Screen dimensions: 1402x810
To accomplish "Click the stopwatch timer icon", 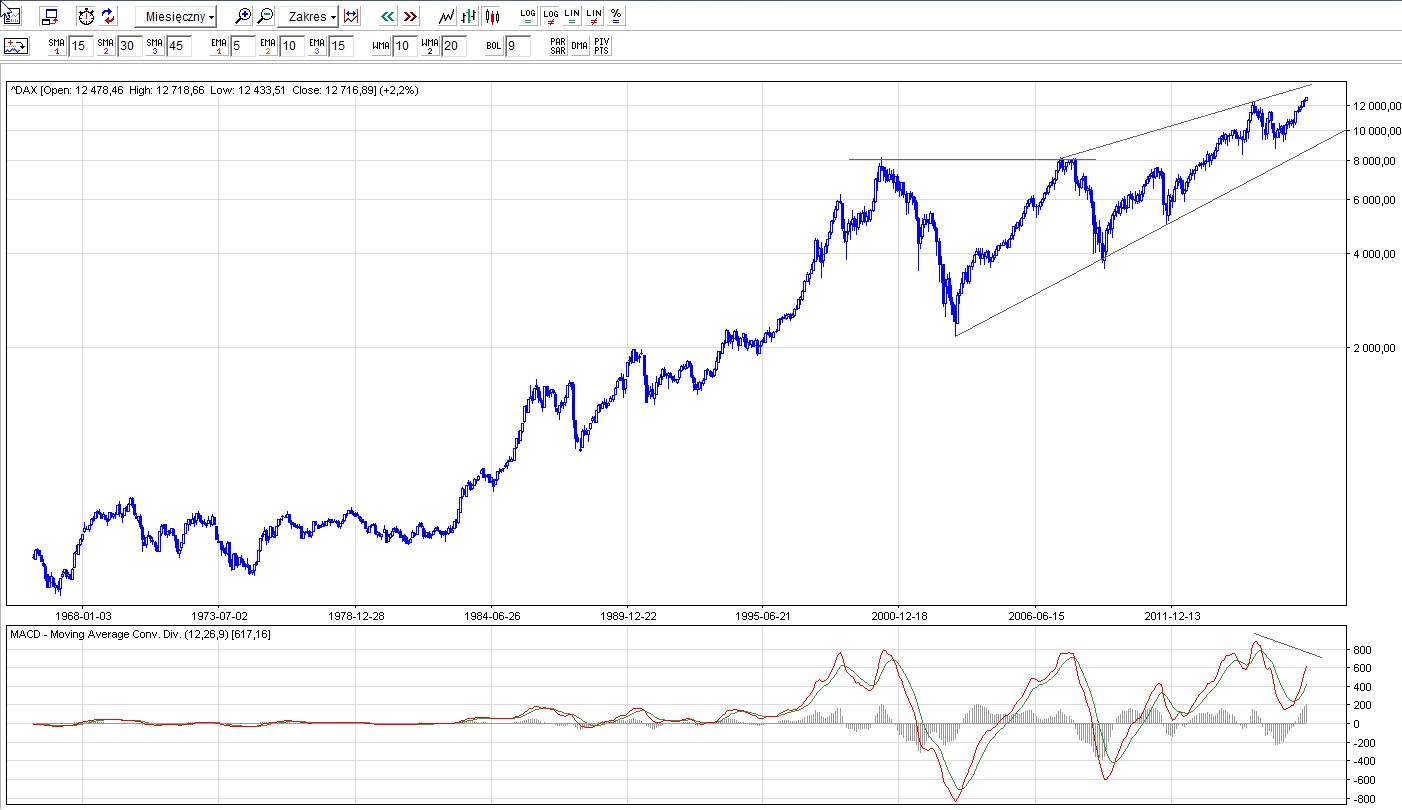I will (x=86, y=16).
